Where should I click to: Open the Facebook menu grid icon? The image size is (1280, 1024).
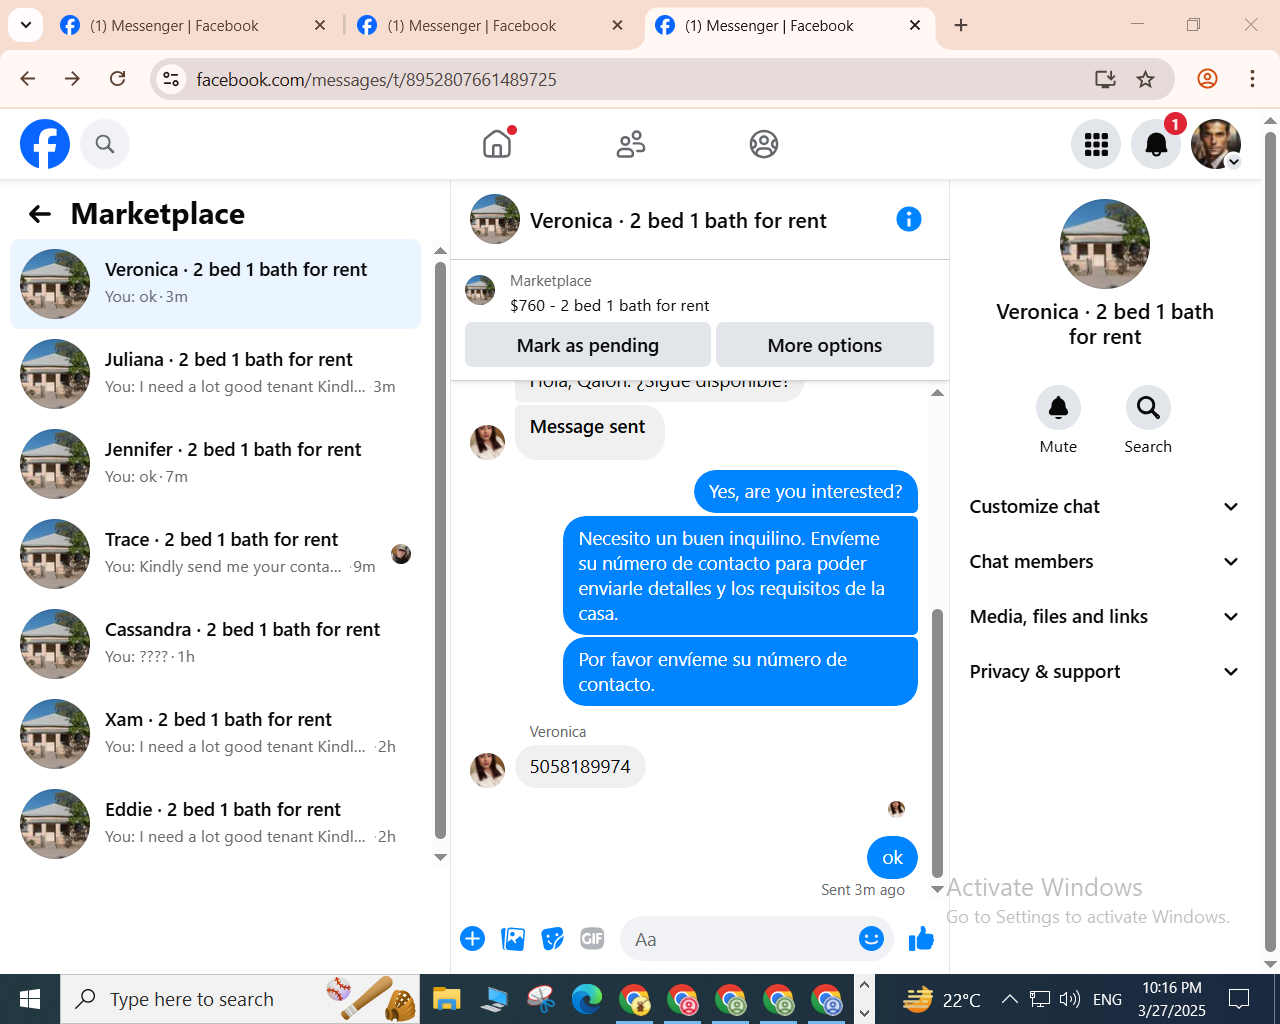pyautogui.click(x=1096, y=144)
